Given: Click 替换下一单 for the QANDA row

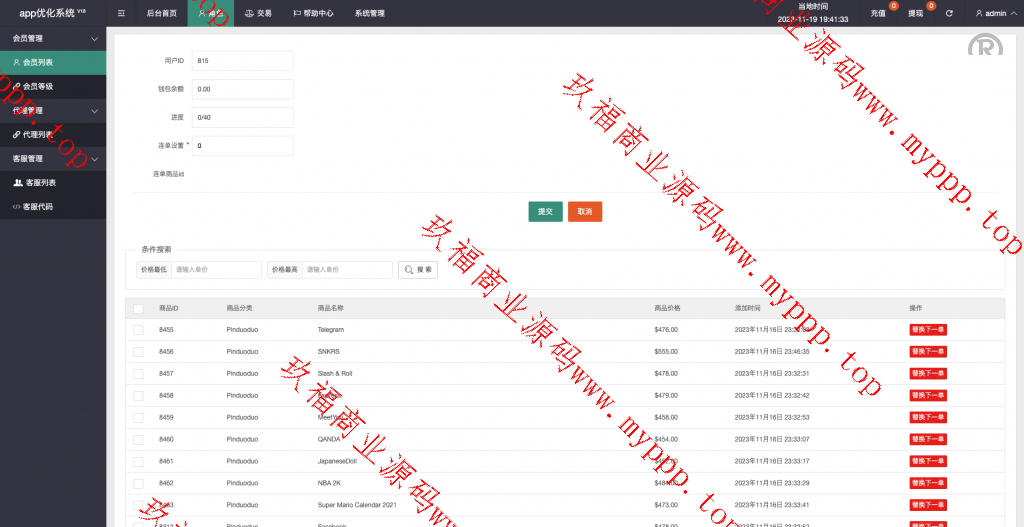Looking at the screenshot, I should point(927,439).
